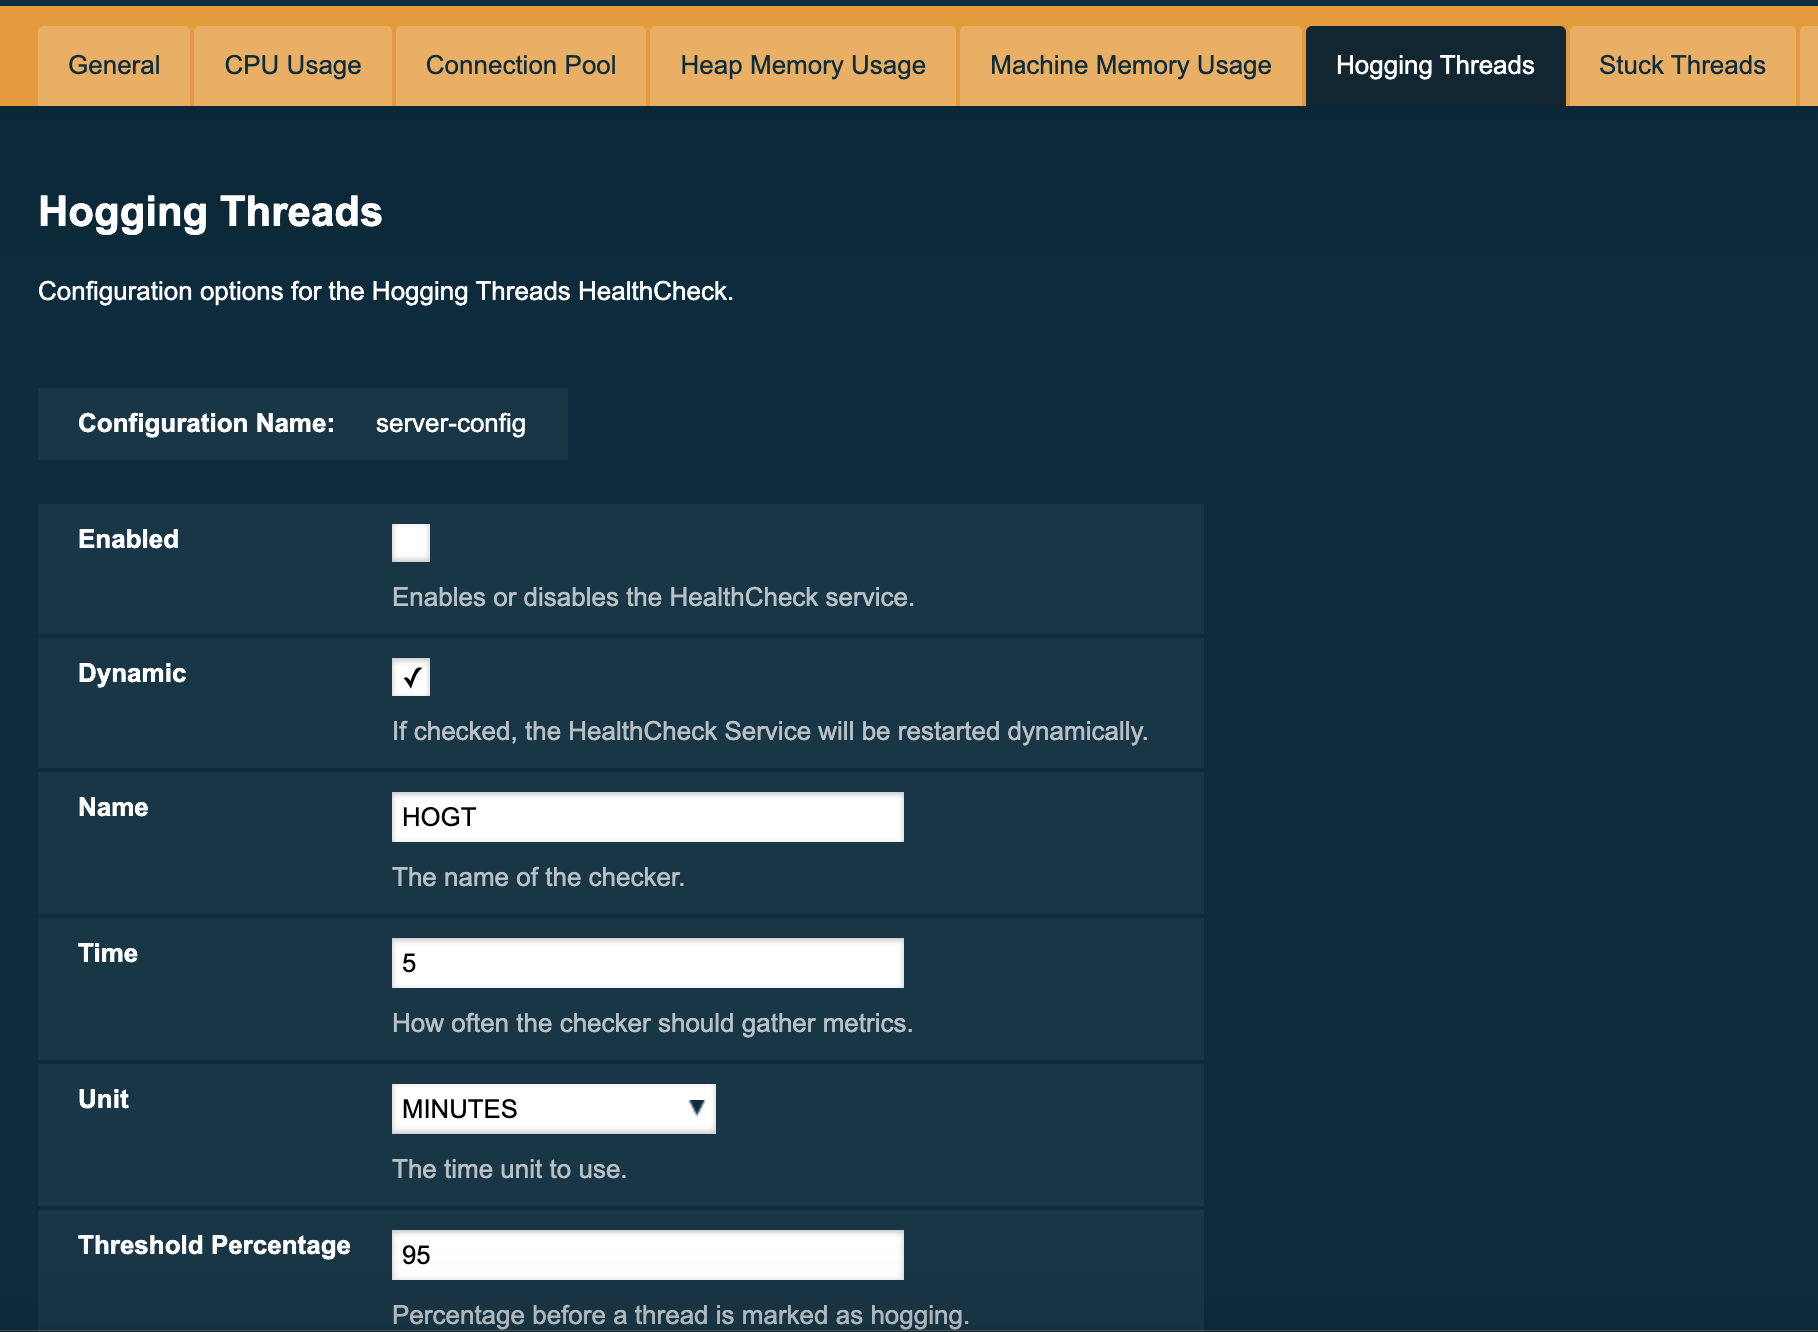Enable the HealthCheck service checkbox
Screen dimensions: 1818x1332
(410, 542)
